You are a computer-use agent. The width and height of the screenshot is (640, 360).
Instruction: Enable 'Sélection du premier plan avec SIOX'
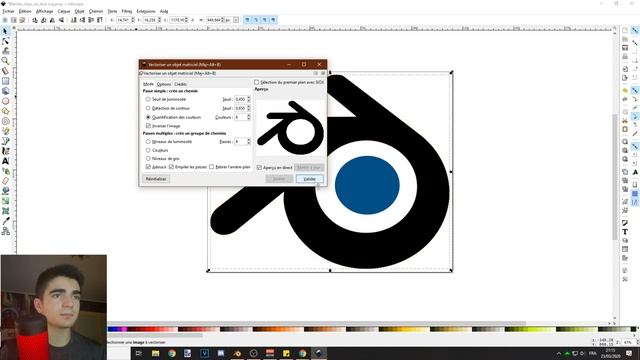tap(257, 82)
